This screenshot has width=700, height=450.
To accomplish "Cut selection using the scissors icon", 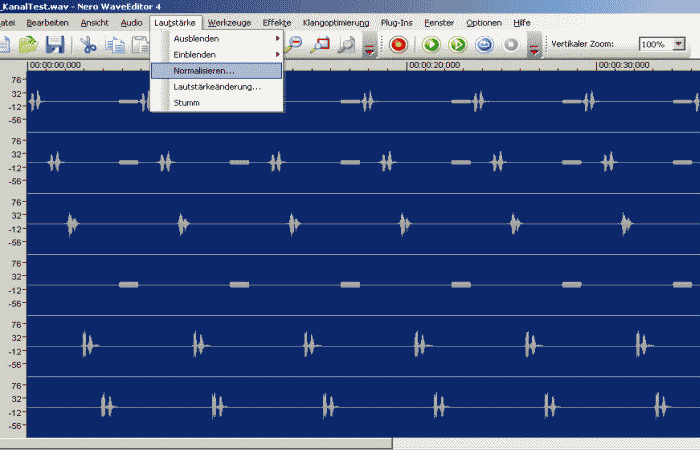I will point(88,44).
